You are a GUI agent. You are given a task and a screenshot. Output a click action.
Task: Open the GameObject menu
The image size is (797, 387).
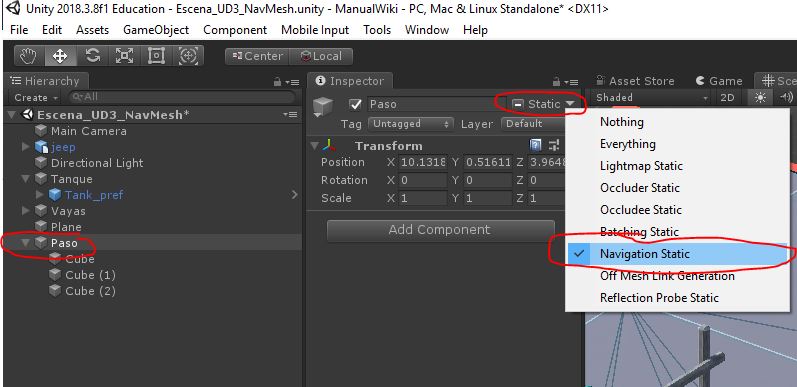click(x=156, y=30)
